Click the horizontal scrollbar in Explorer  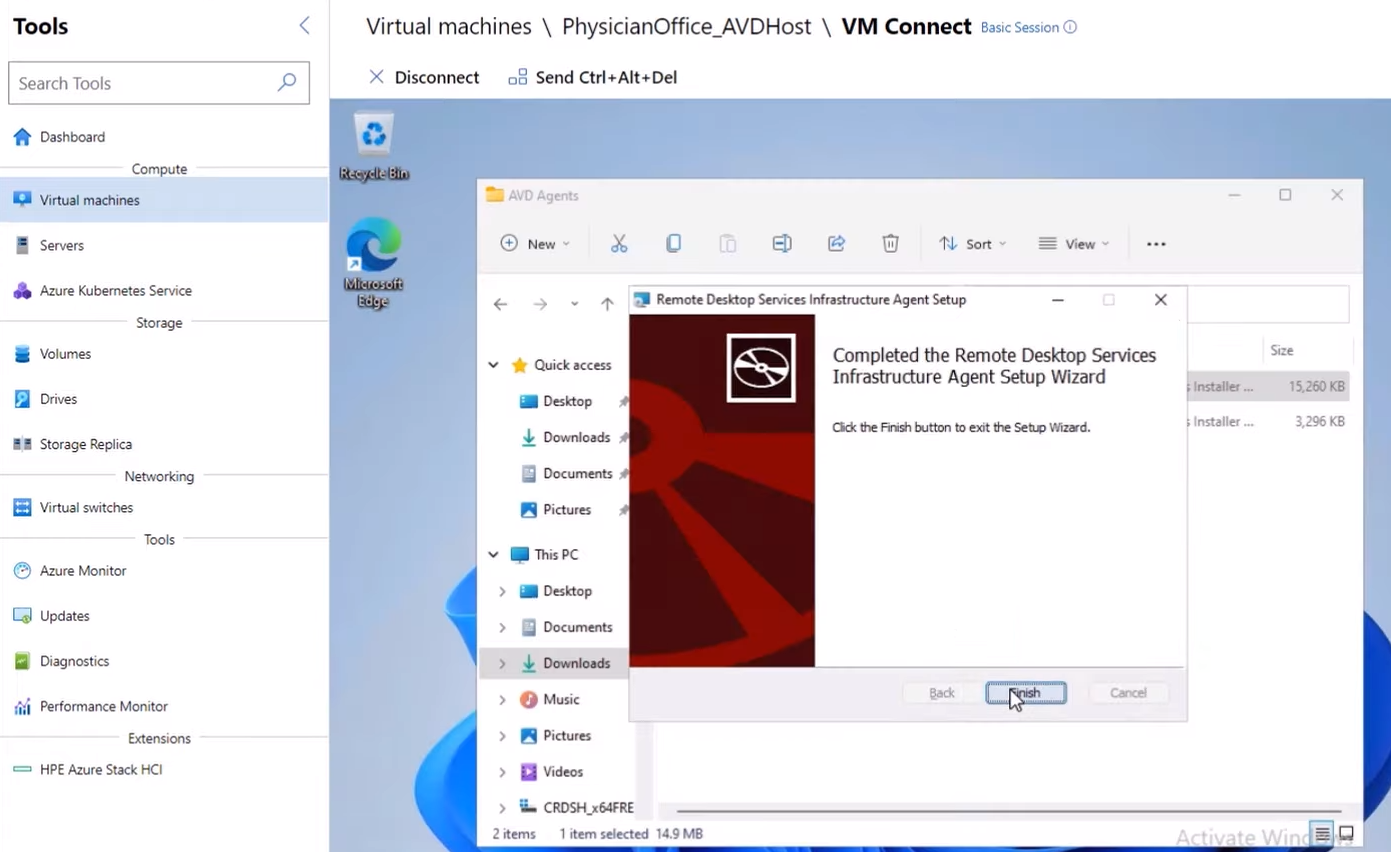pos(1009,811)
